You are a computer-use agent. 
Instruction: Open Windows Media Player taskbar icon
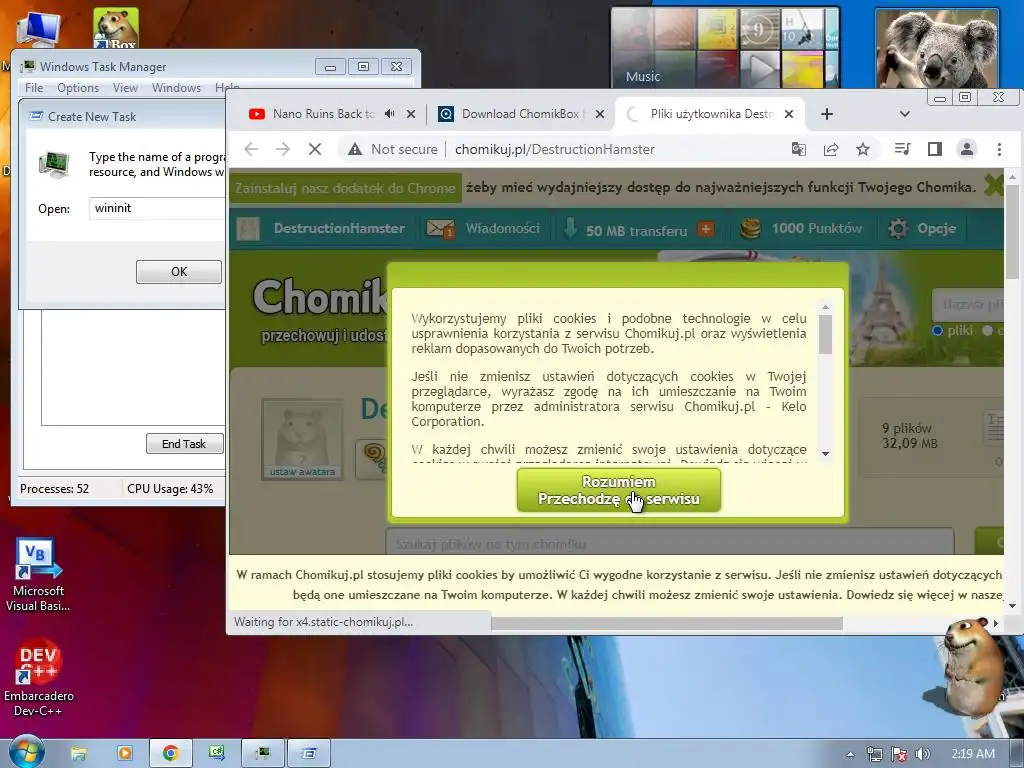click(x=124, y=754)
